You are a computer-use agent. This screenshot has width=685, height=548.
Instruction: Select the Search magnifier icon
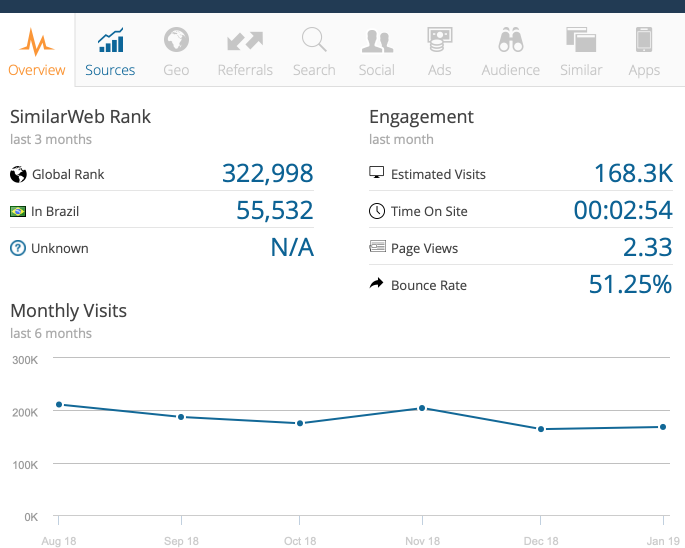[x=314, y=40]
